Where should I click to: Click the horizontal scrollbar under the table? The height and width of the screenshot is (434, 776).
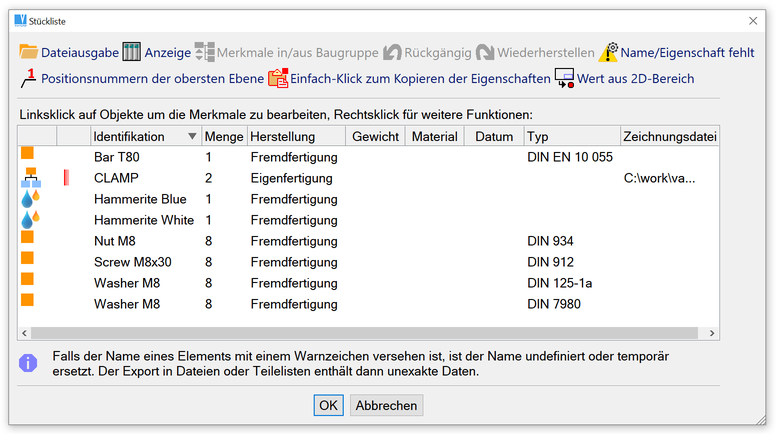pos(360,333)
